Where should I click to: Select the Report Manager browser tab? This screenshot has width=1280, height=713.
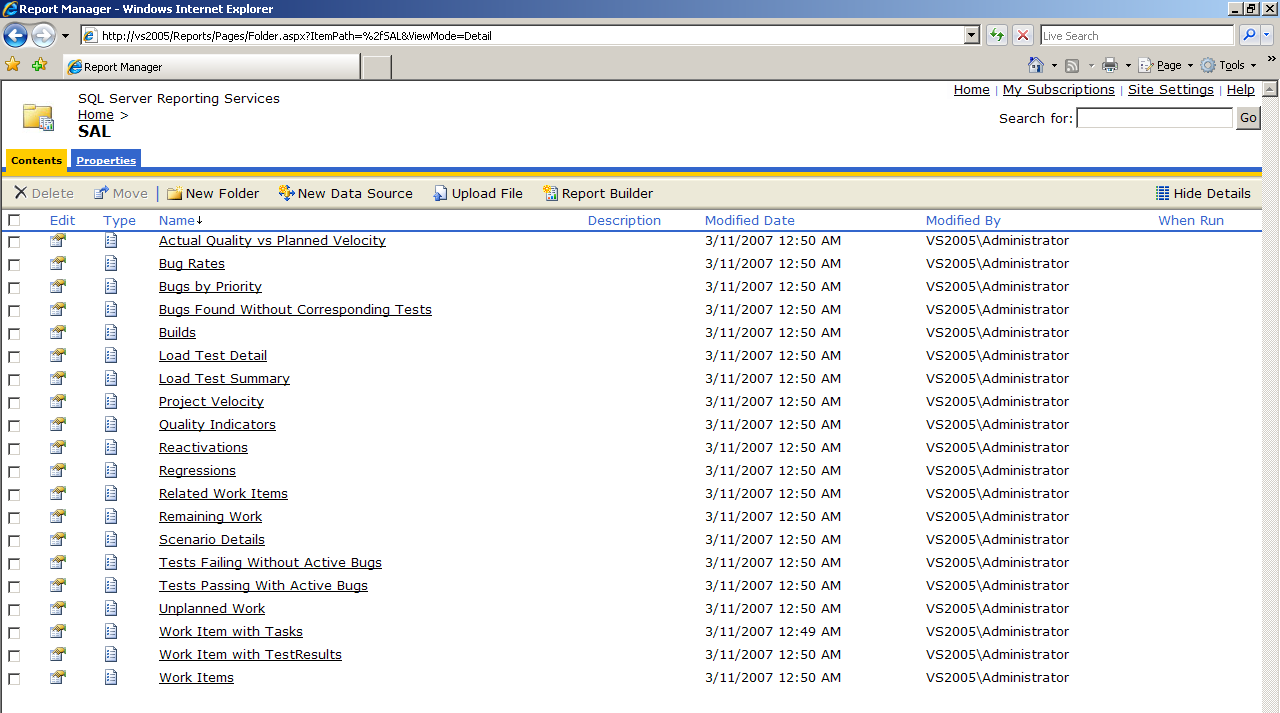point(211,67)
